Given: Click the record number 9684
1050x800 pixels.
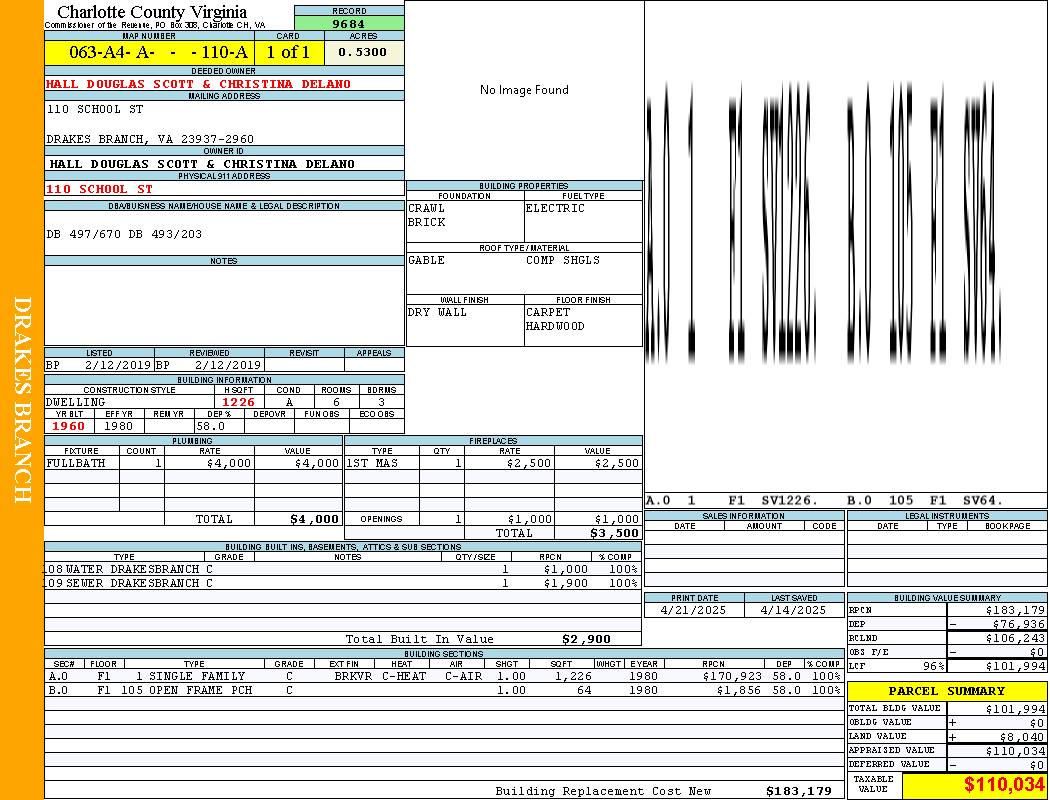Looking at the screenshot, I should tap(349, 23).
